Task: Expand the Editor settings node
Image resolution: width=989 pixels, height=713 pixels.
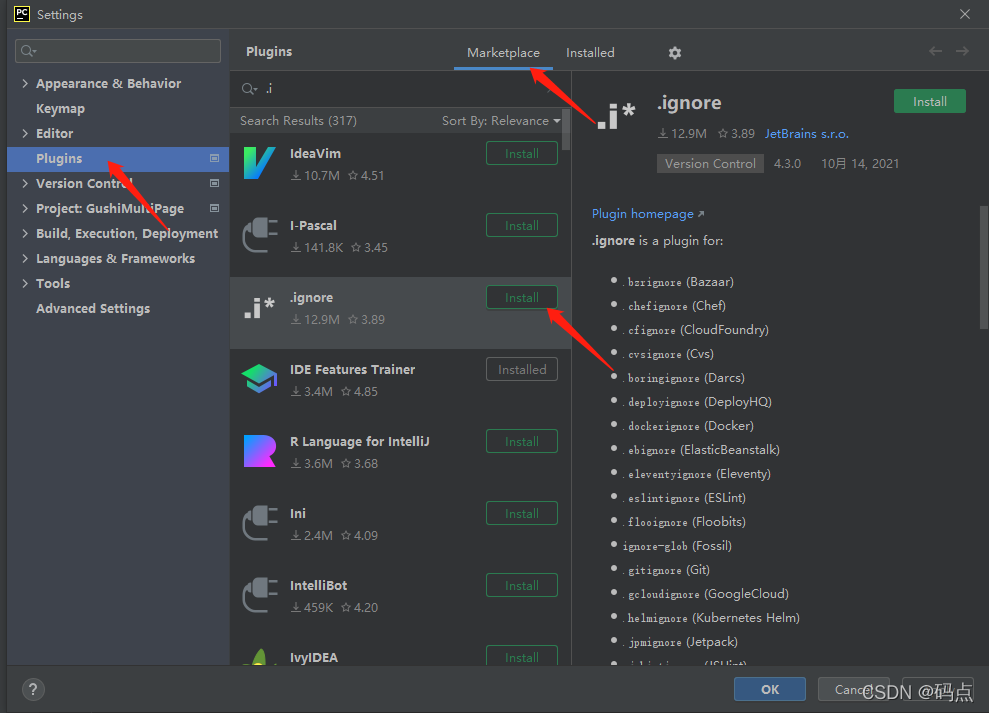Action: click(25, 133)
